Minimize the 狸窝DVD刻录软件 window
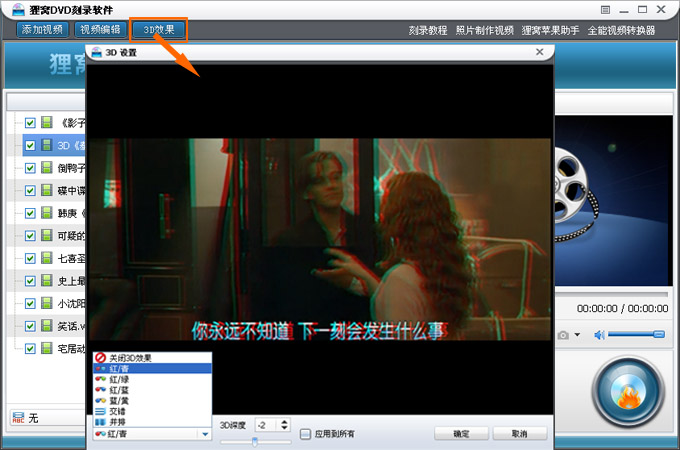The width and height of the screenshot is (680, 450). (624, 10)
